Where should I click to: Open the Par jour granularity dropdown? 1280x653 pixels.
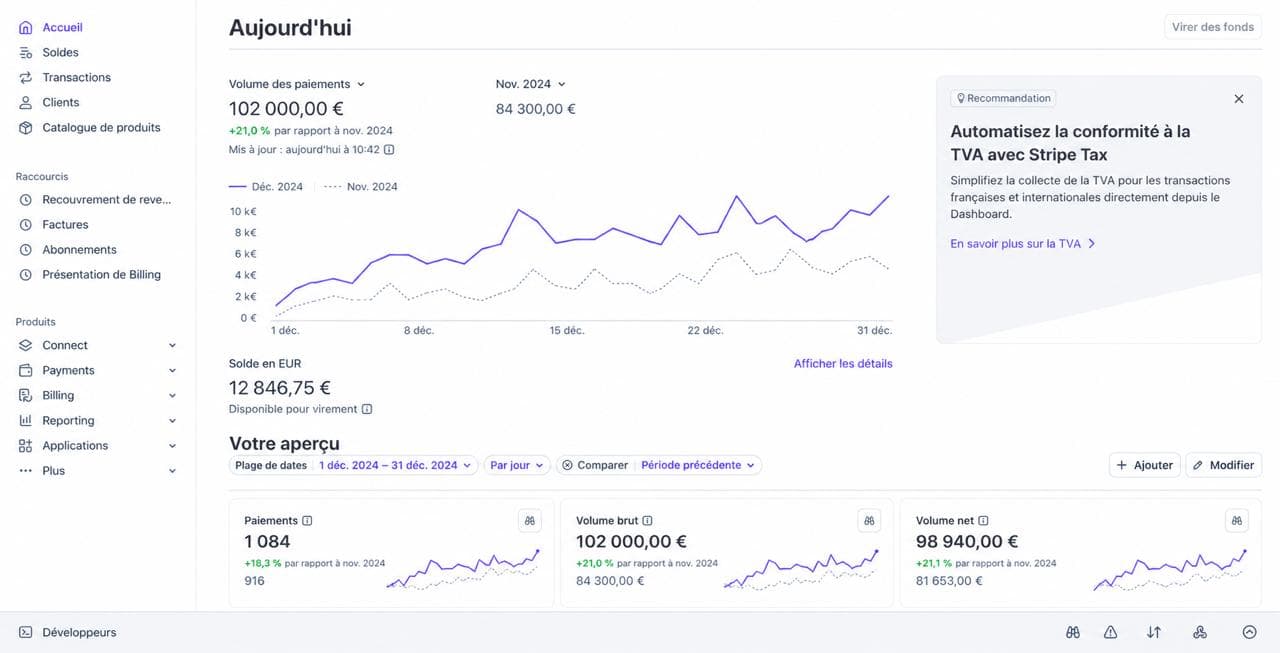click(517, 465)
